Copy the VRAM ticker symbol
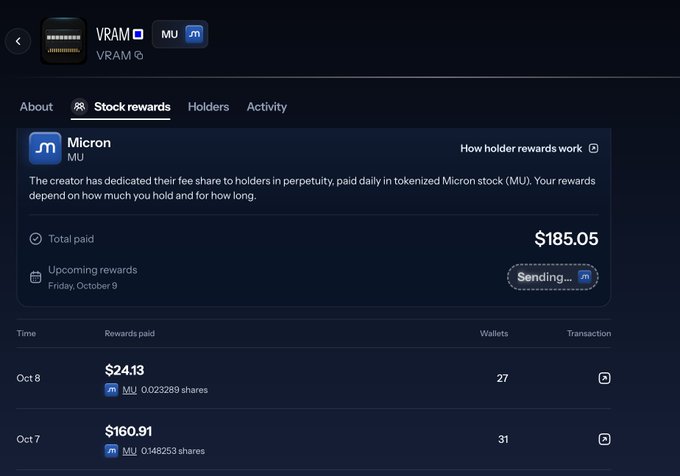The image size is (680, 476). (139, 55)
